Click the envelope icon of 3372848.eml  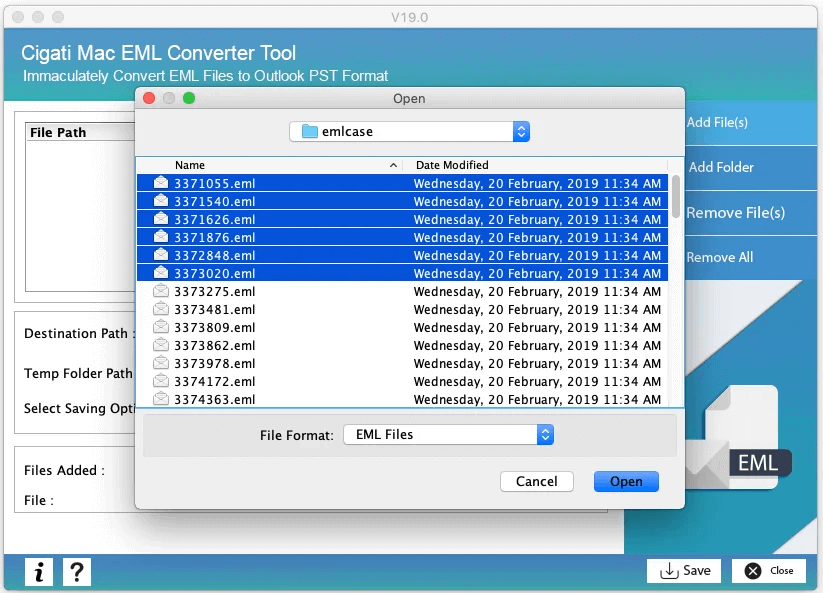161,255
